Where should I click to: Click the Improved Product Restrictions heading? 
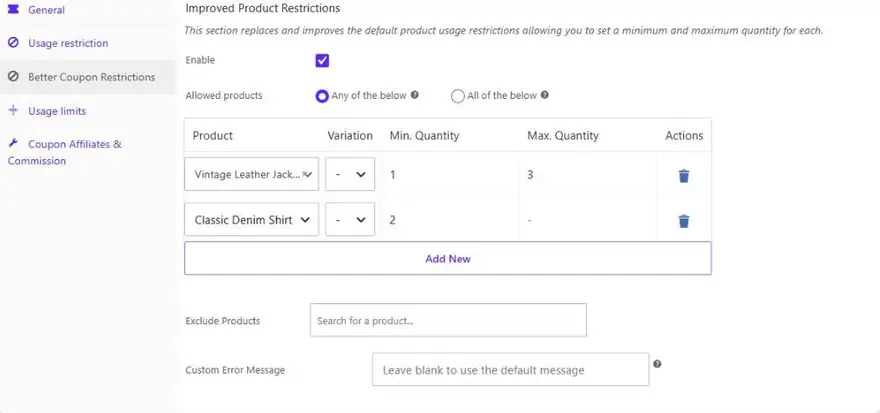coord(263,8)
